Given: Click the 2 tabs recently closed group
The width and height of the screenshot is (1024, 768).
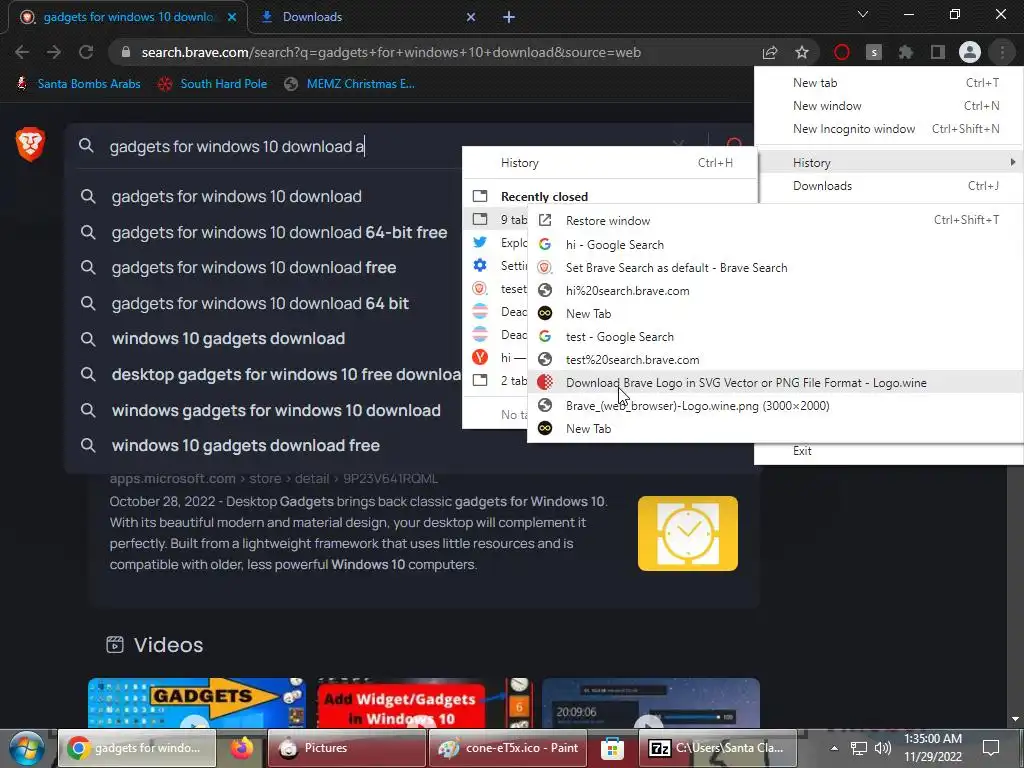Looking at the screenshot, I should click(x=496, y=380).
